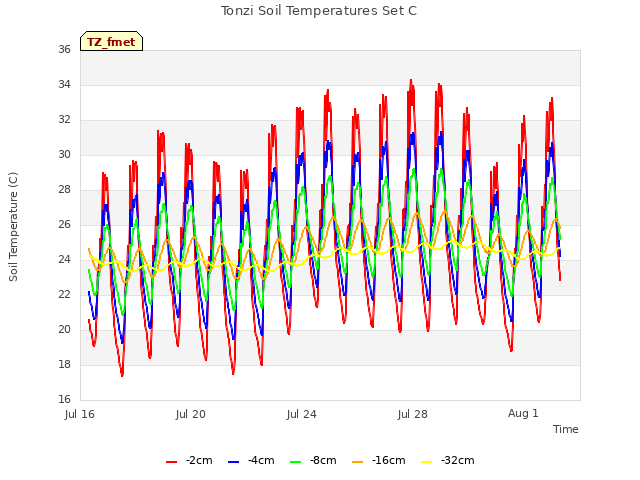Viewport: 640px width, 480px height.
Task: Click the 24 y-axis tick label
Action: (x=64, y=260)
